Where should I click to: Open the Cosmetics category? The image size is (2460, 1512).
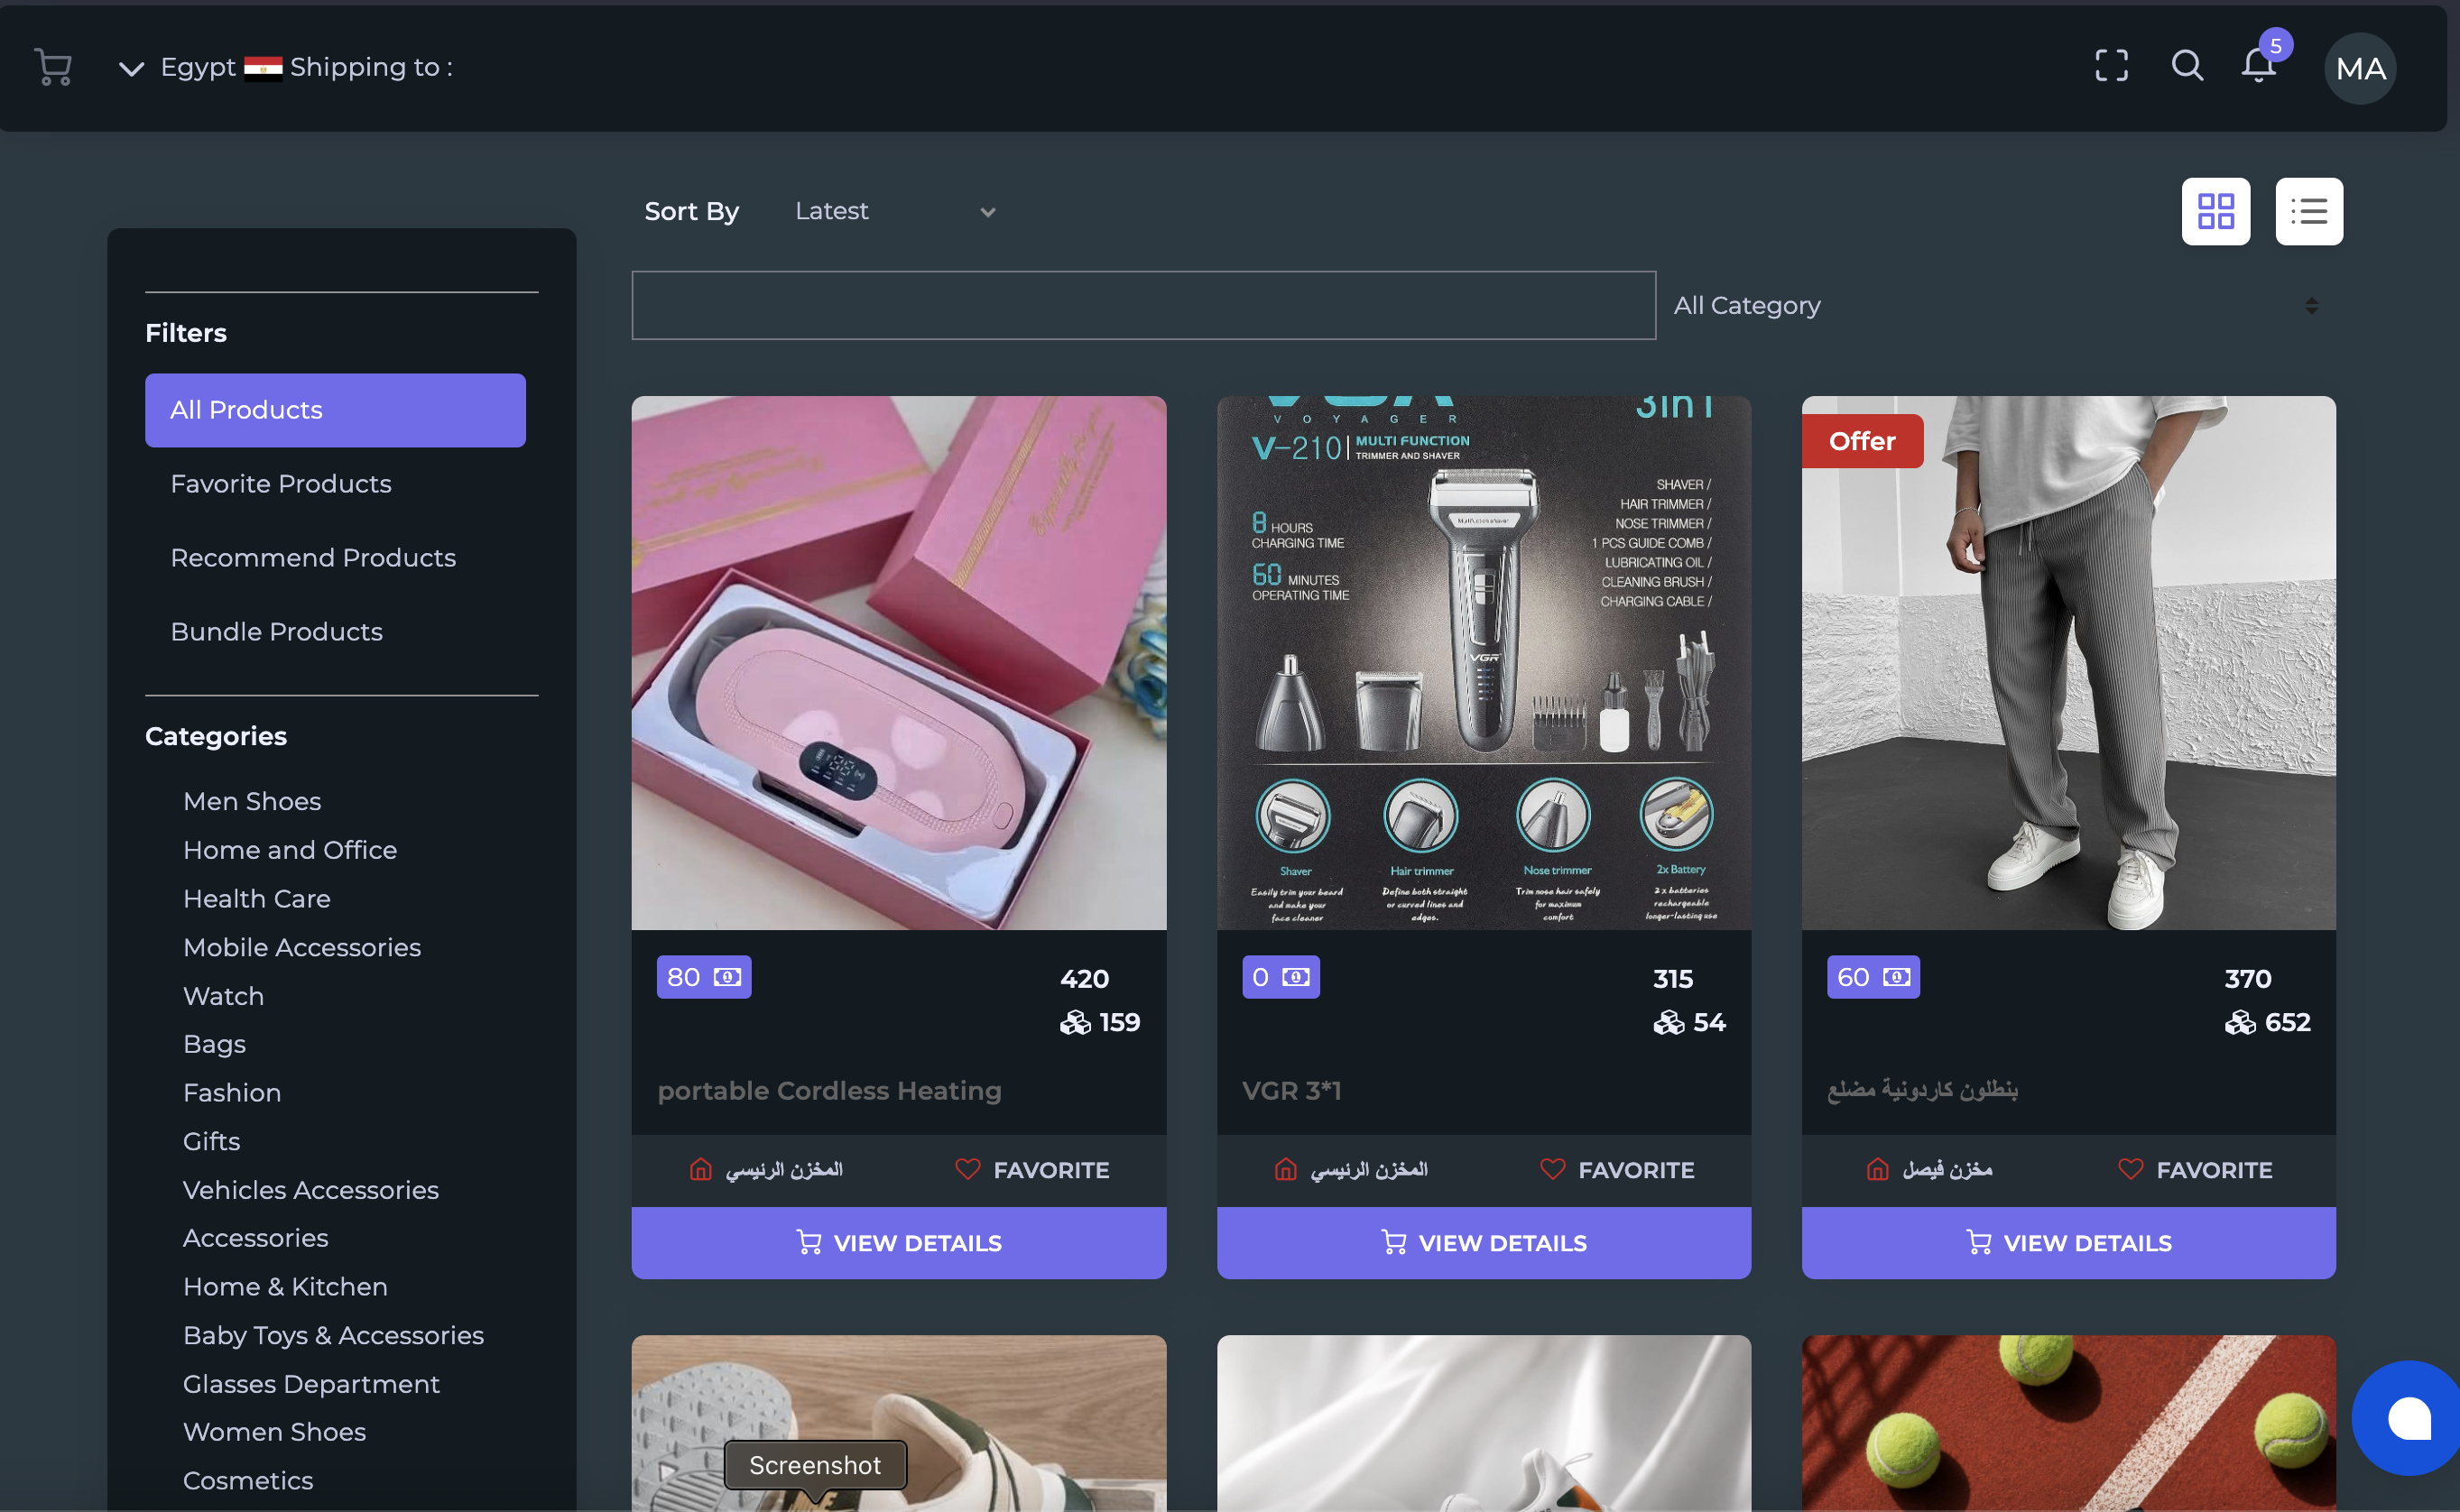[x=248, y=1481]
